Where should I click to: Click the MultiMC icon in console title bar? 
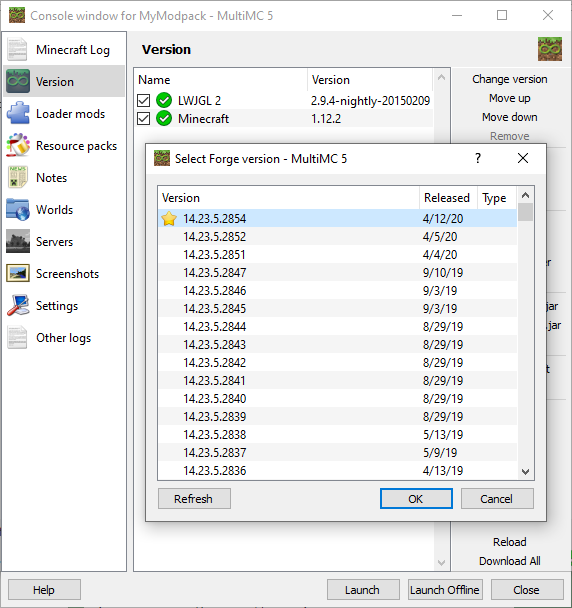pyautogui.click(x=17, y=16)
